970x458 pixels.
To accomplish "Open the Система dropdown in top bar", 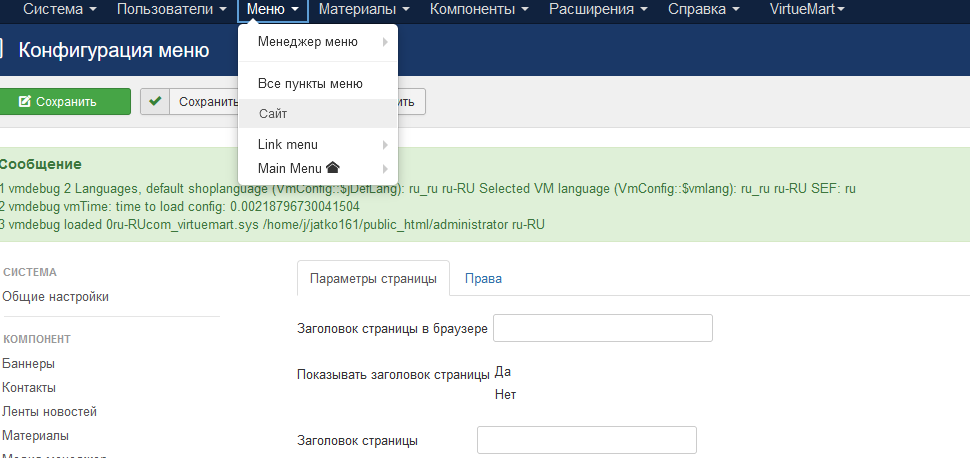I will [x=59, y=10].
